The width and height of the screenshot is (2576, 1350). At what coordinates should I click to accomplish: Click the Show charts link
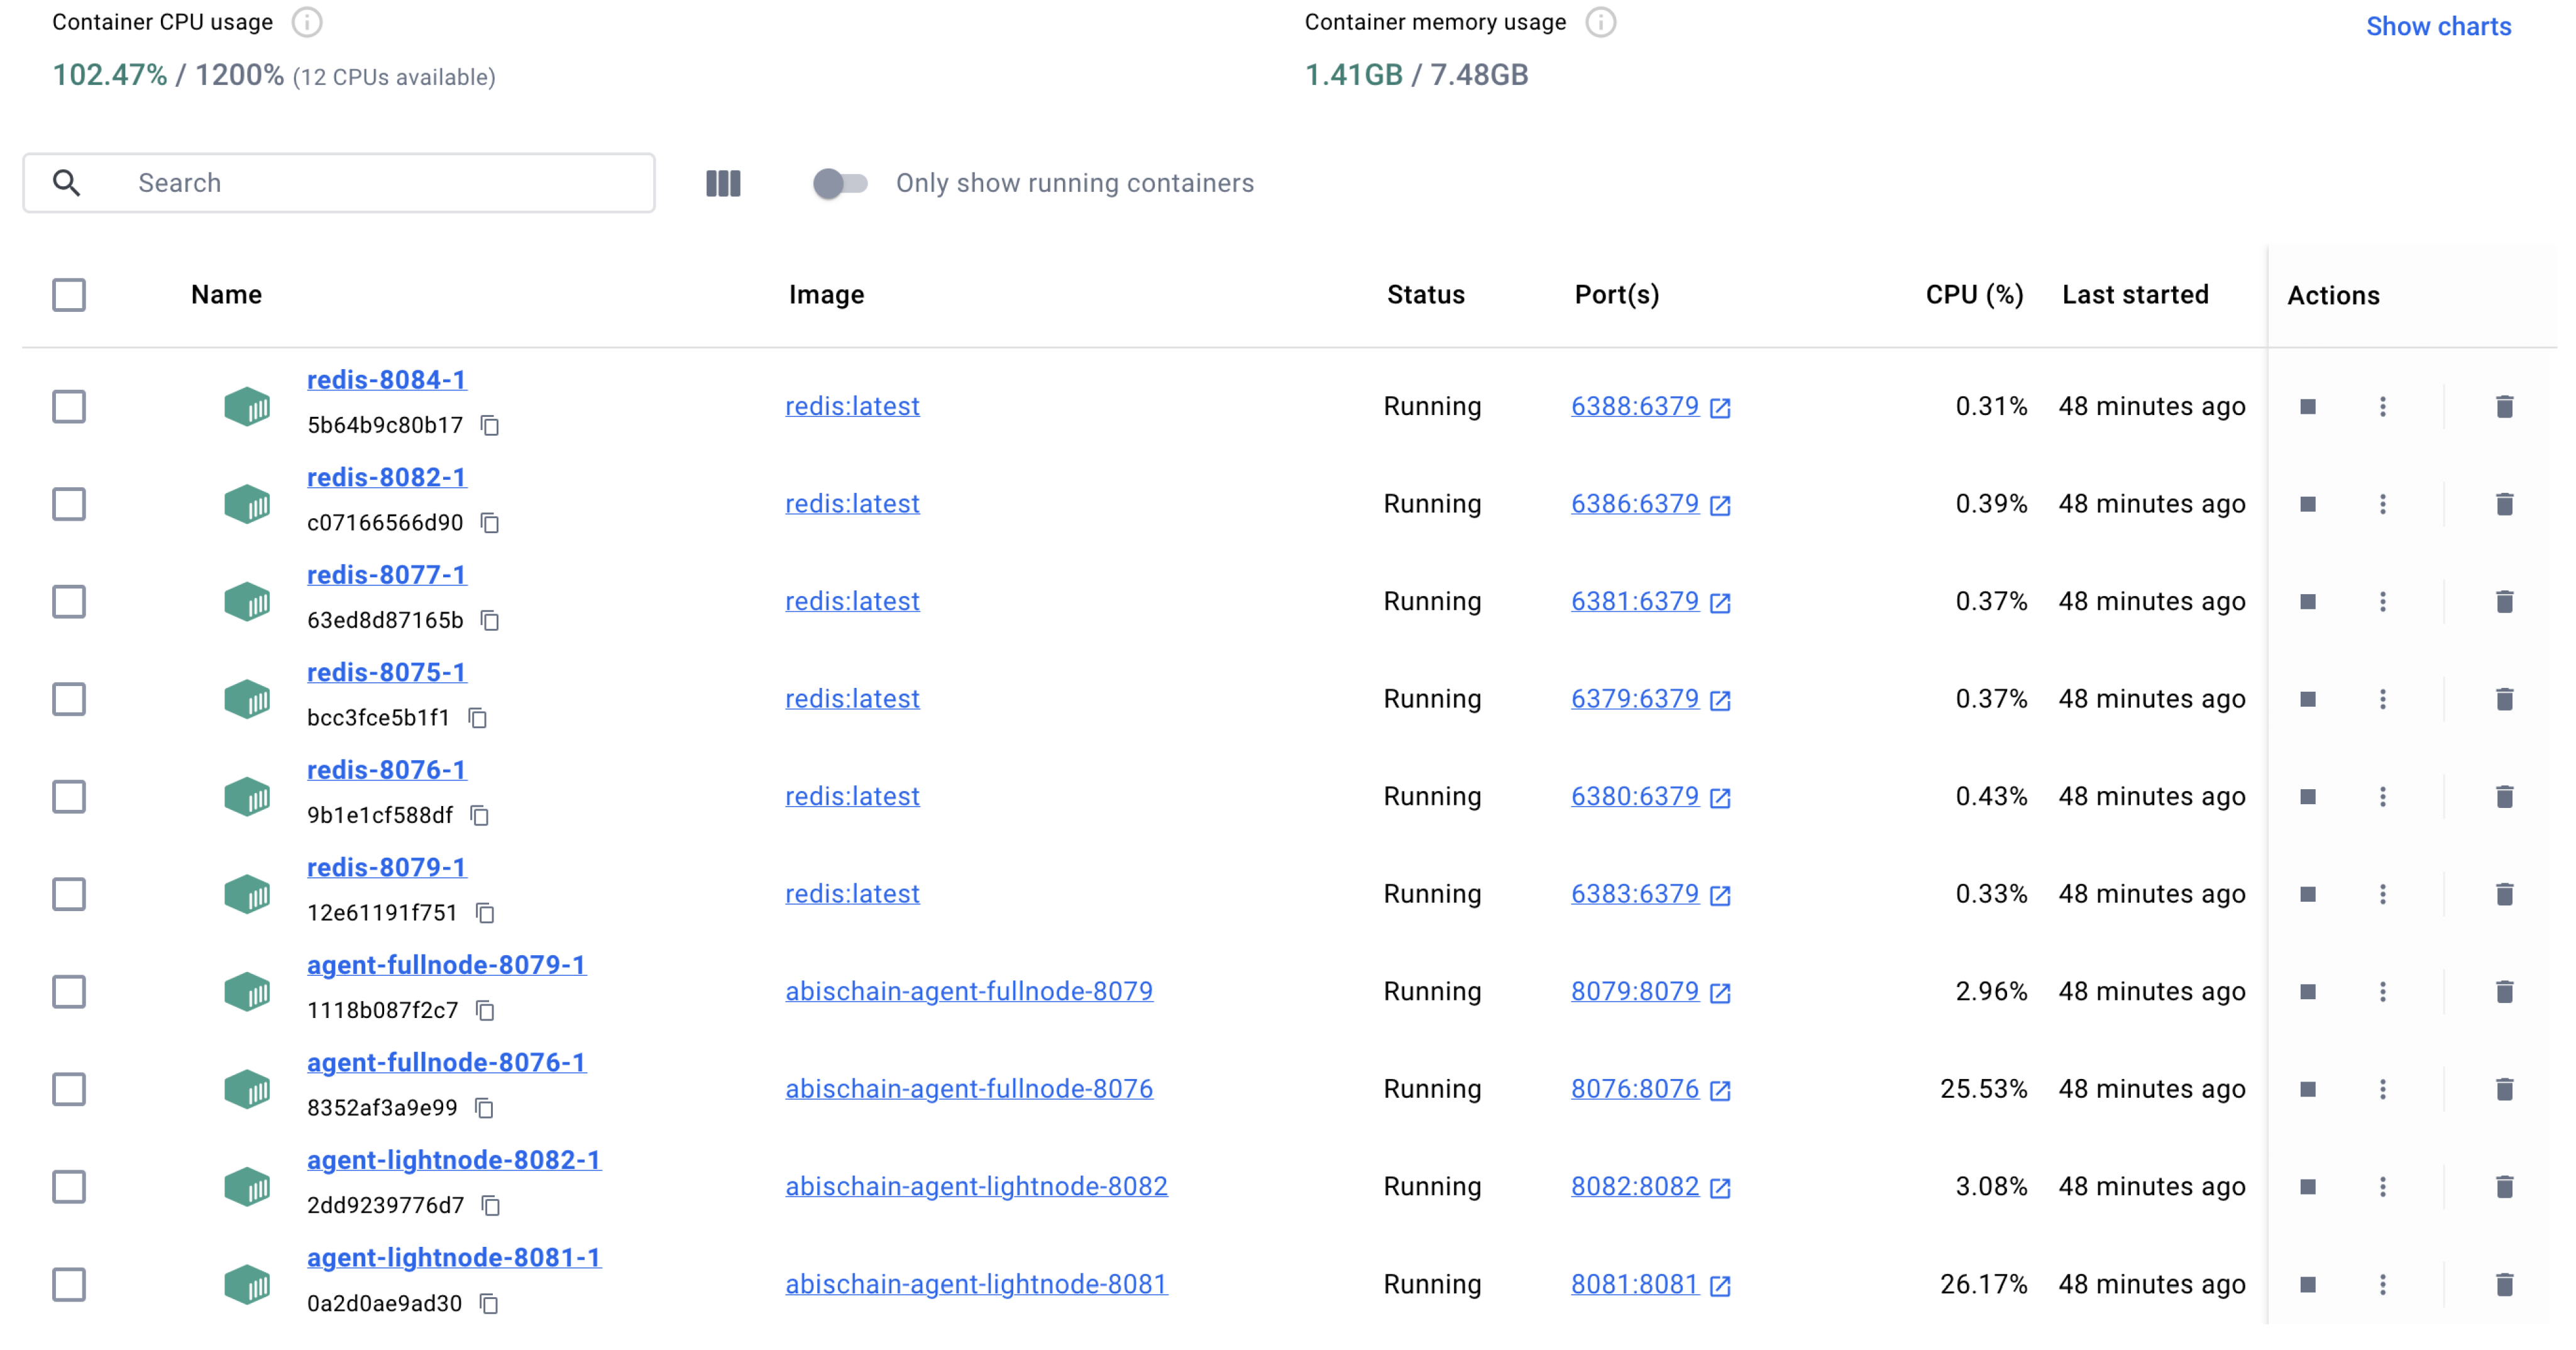pyautogui.click(x=2437, y=26)
